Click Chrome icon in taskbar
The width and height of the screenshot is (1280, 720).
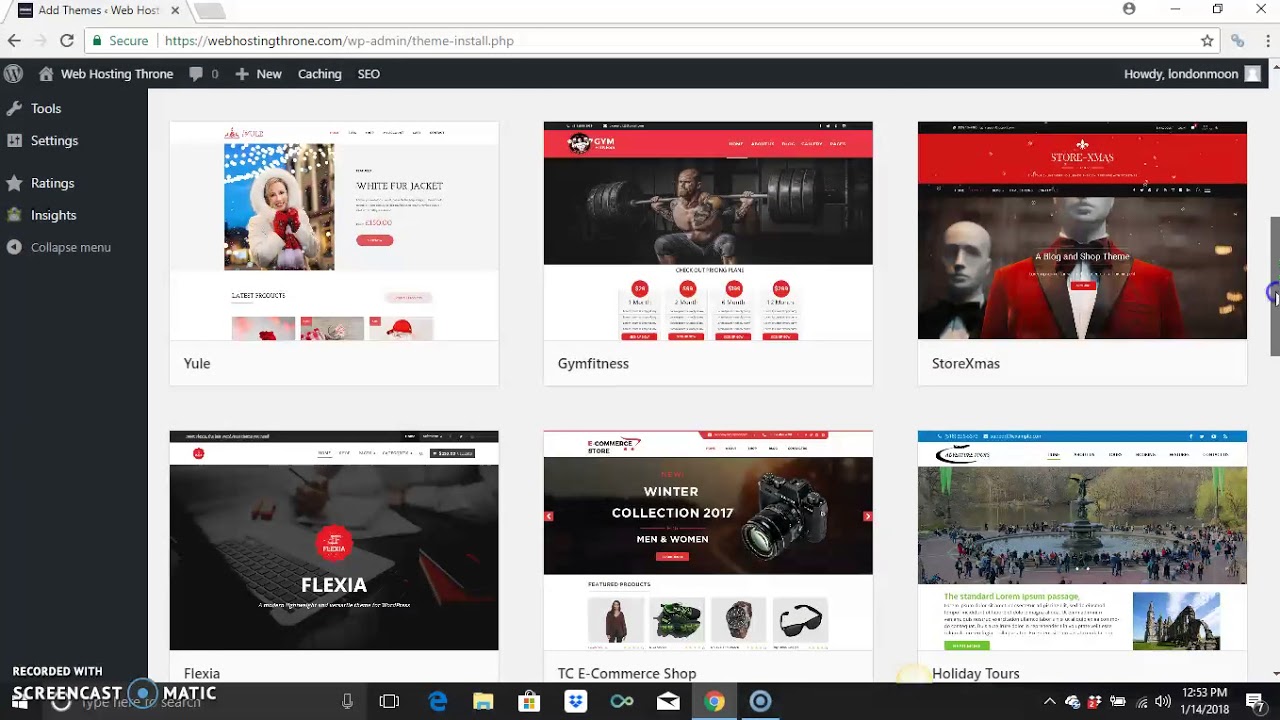[714, 701]
